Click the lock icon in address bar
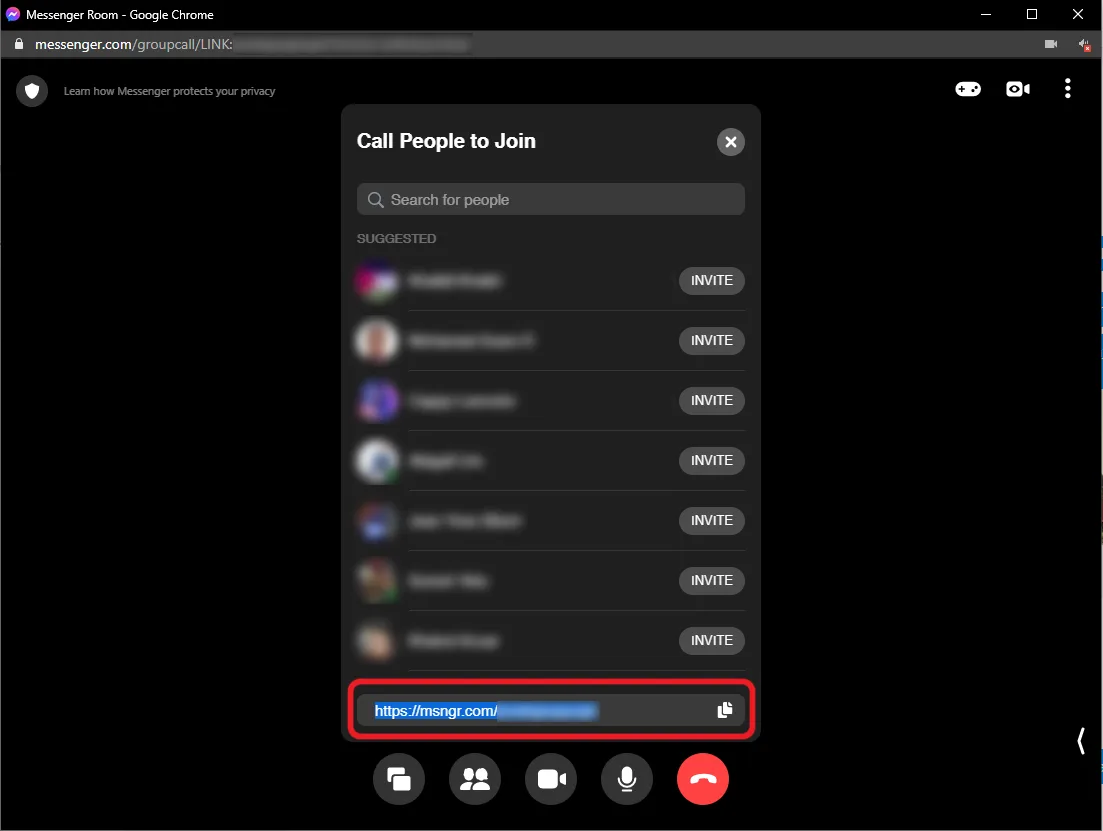This screenshot has height=831, width=1103. tap(19, 44)
